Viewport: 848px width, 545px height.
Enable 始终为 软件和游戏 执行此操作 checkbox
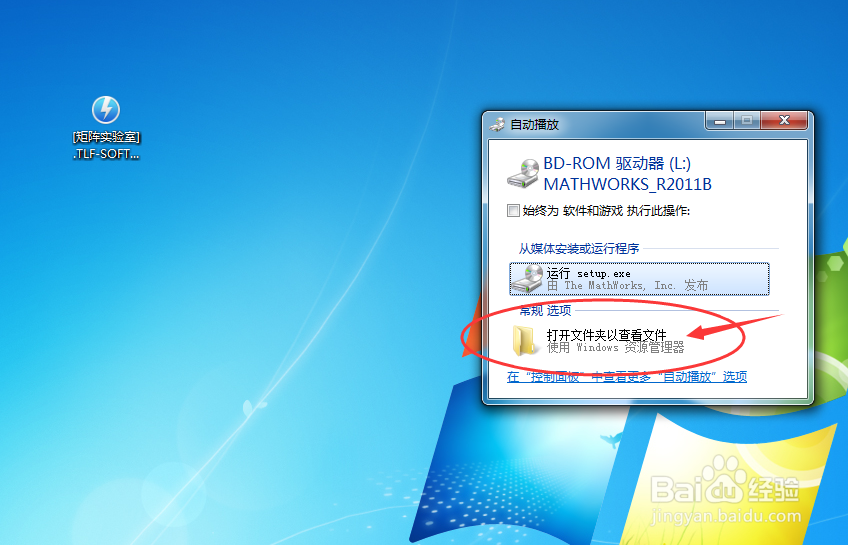coord(513,210)
